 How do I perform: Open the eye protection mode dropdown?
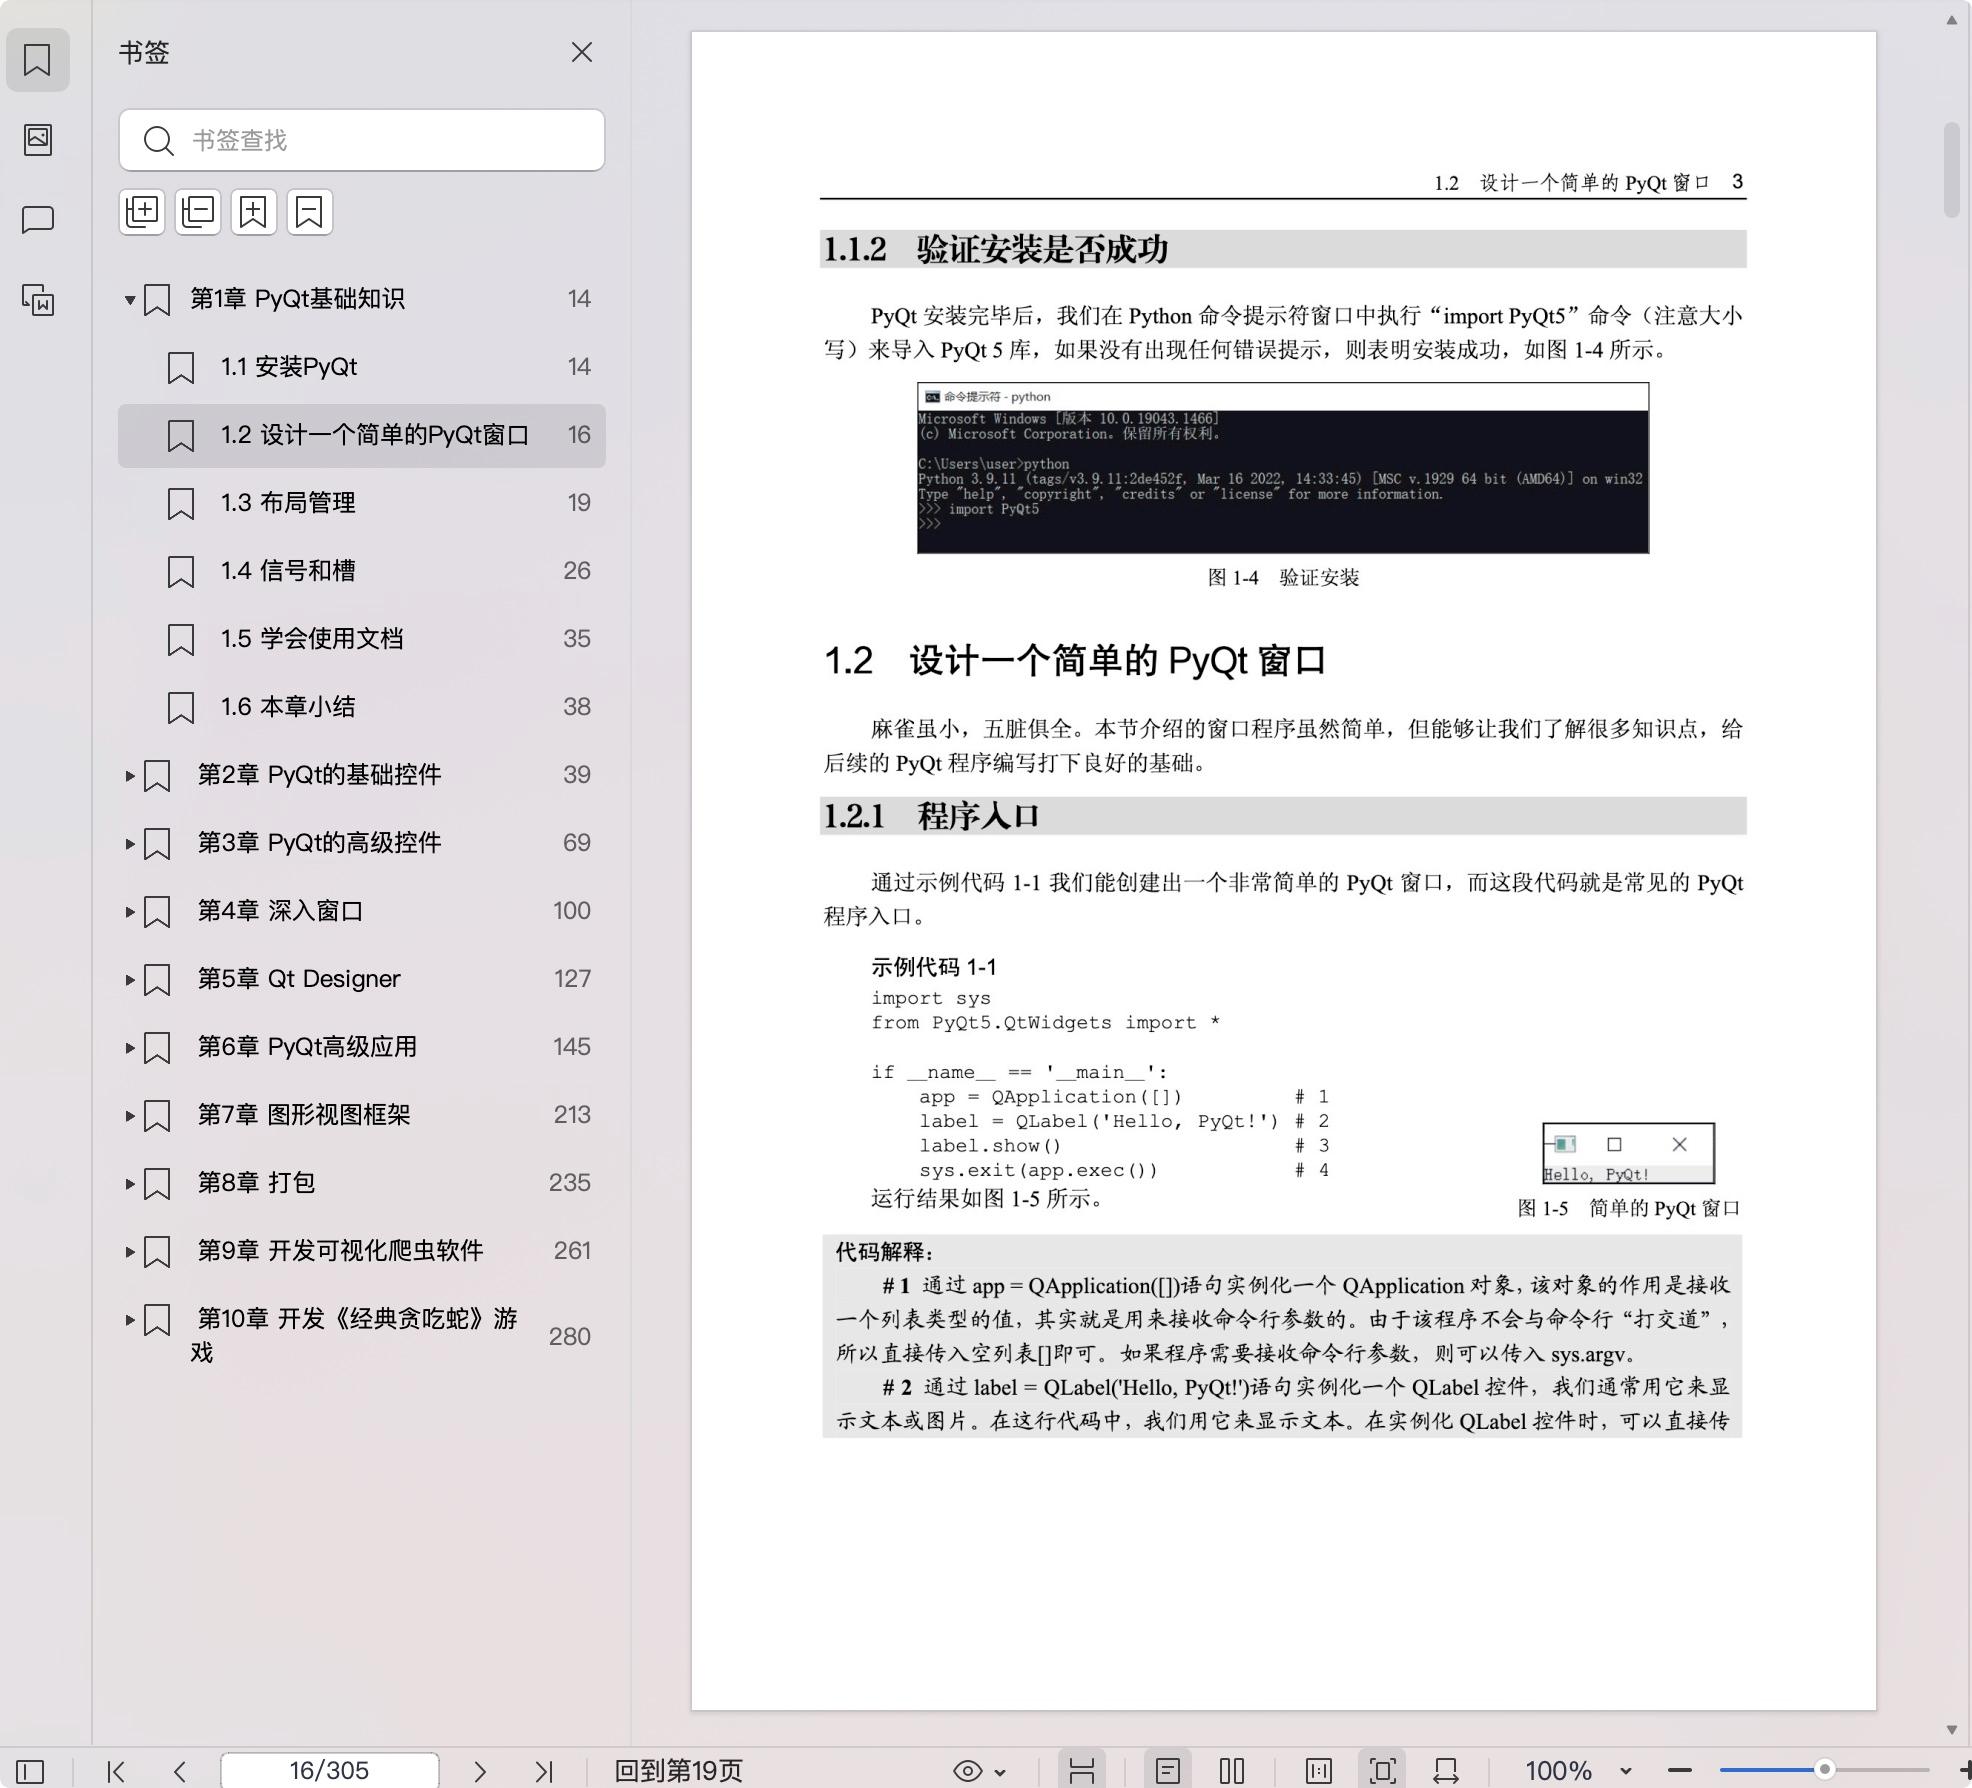[x=979, y=1771]
